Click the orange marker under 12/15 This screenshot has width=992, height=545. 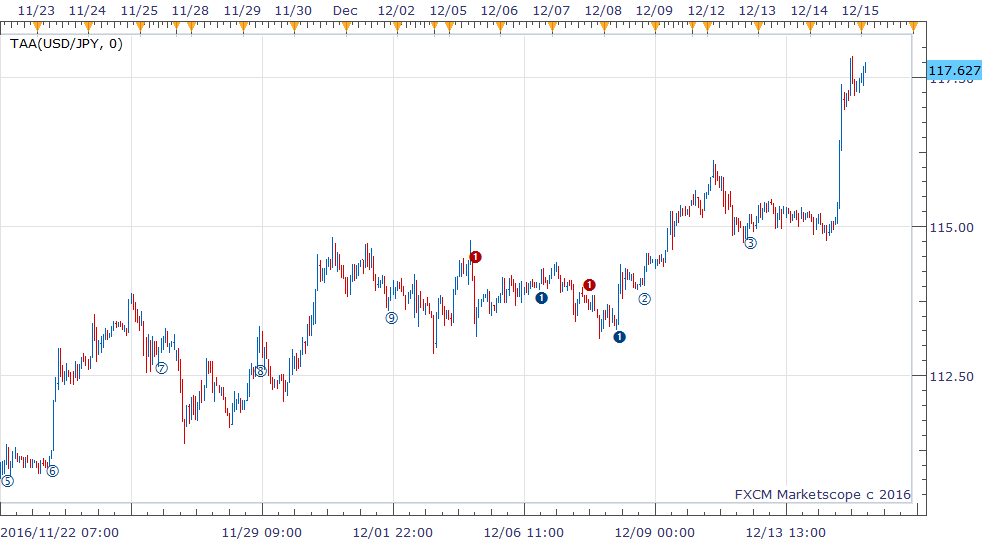[861, 27]
